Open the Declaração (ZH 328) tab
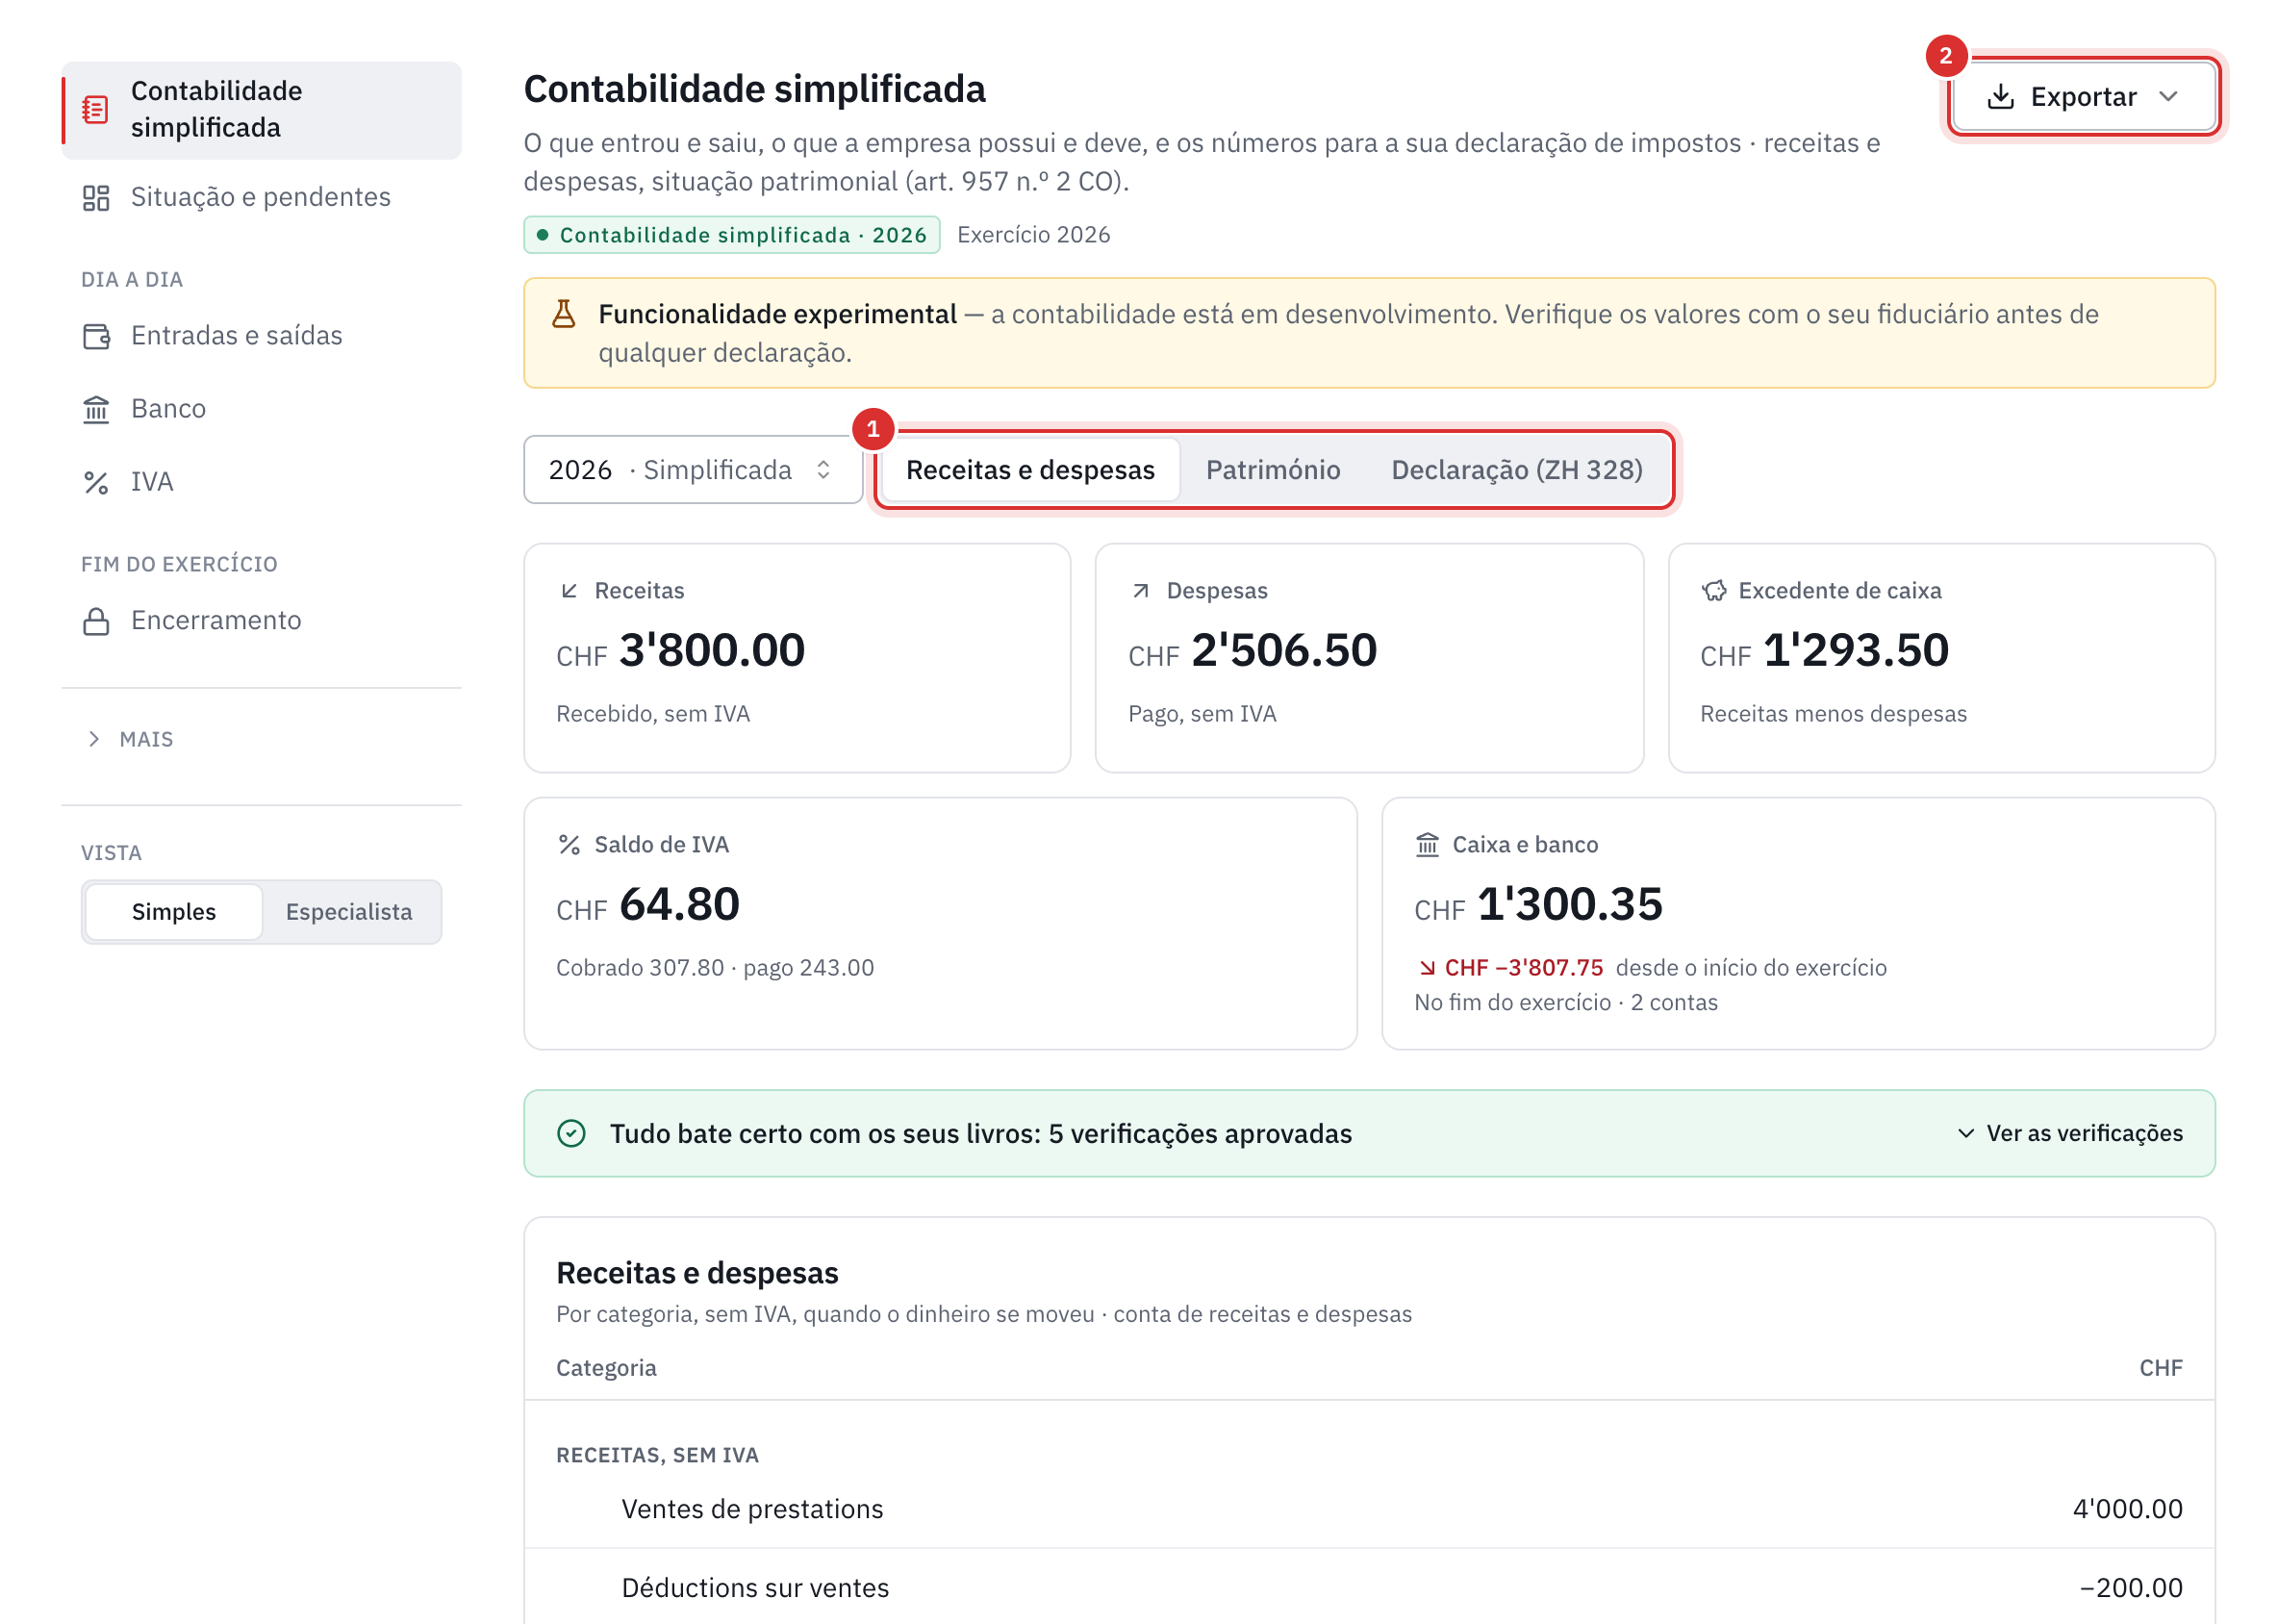The width and height of the screenshot is (2278, 1624). tap(1517, 470)
